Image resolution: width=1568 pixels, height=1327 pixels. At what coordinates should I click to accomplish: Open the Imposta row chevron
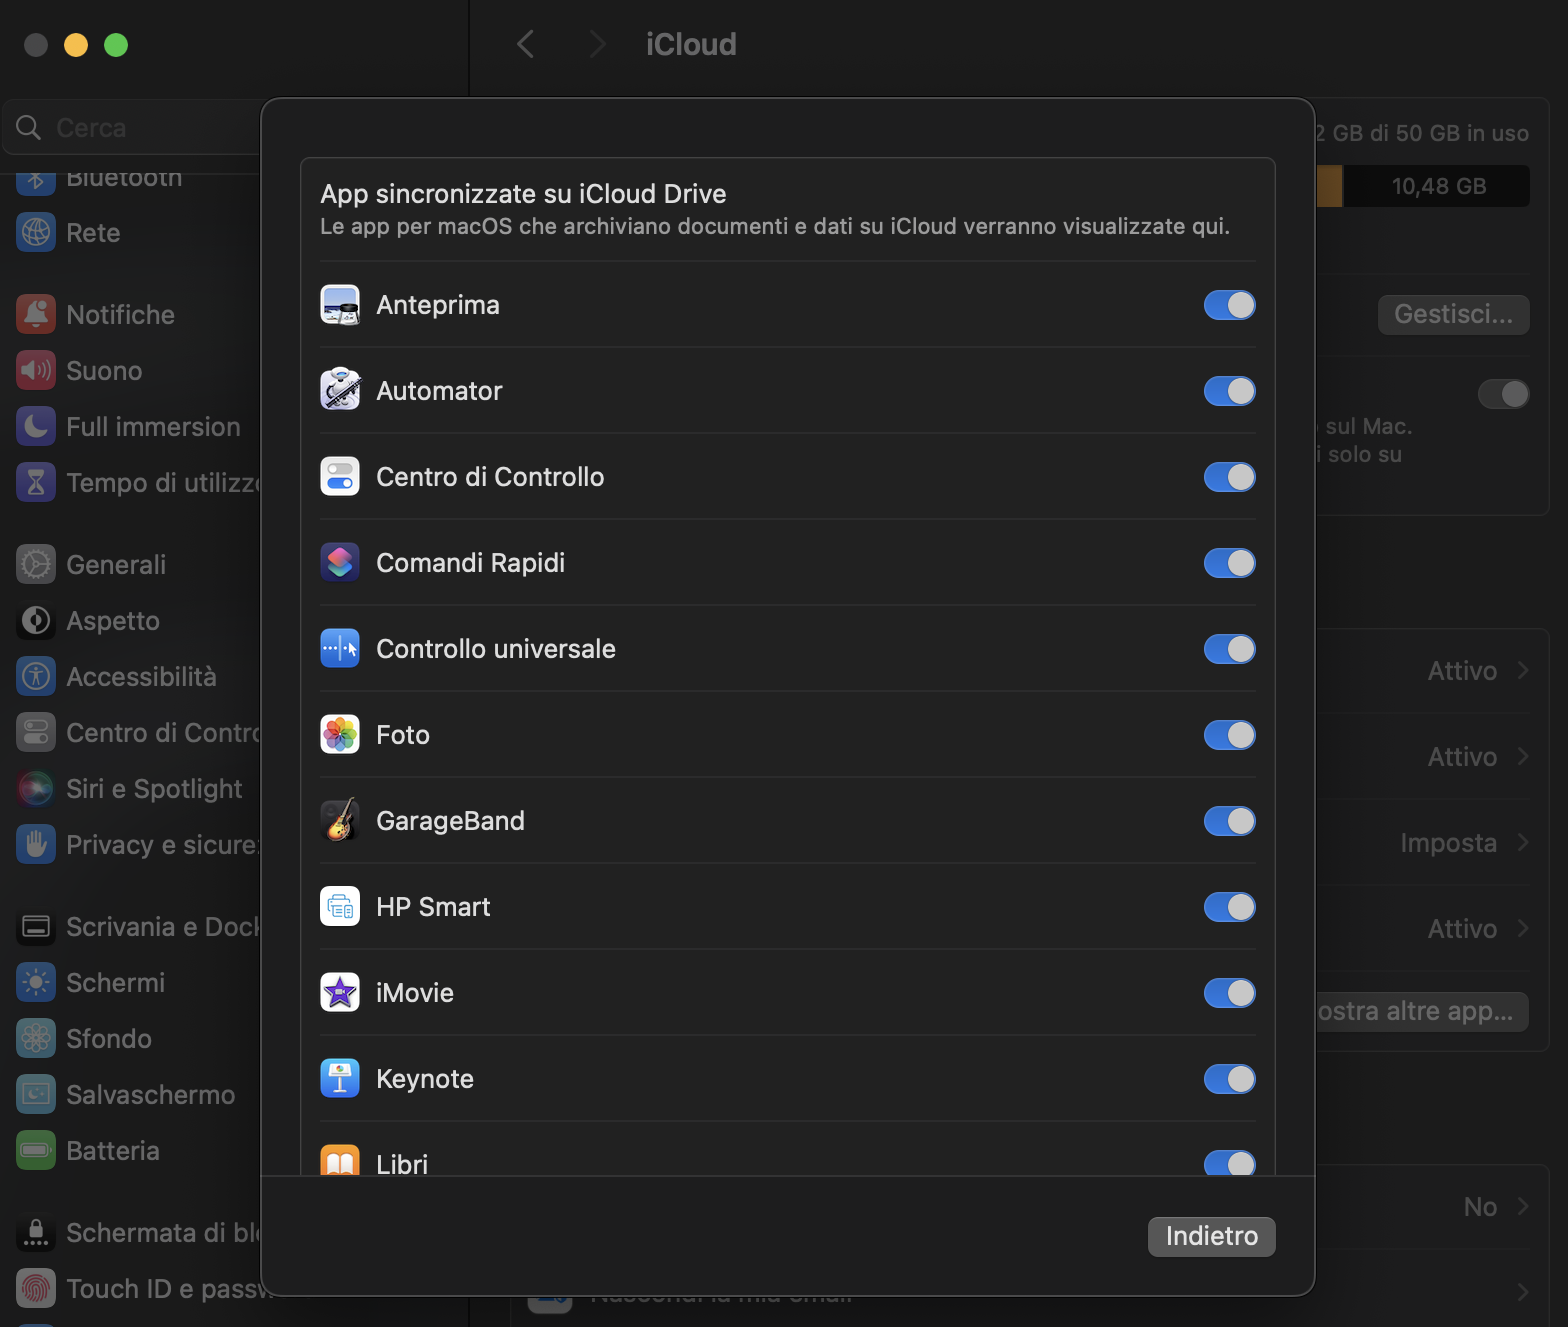[x=1523, y=842]
